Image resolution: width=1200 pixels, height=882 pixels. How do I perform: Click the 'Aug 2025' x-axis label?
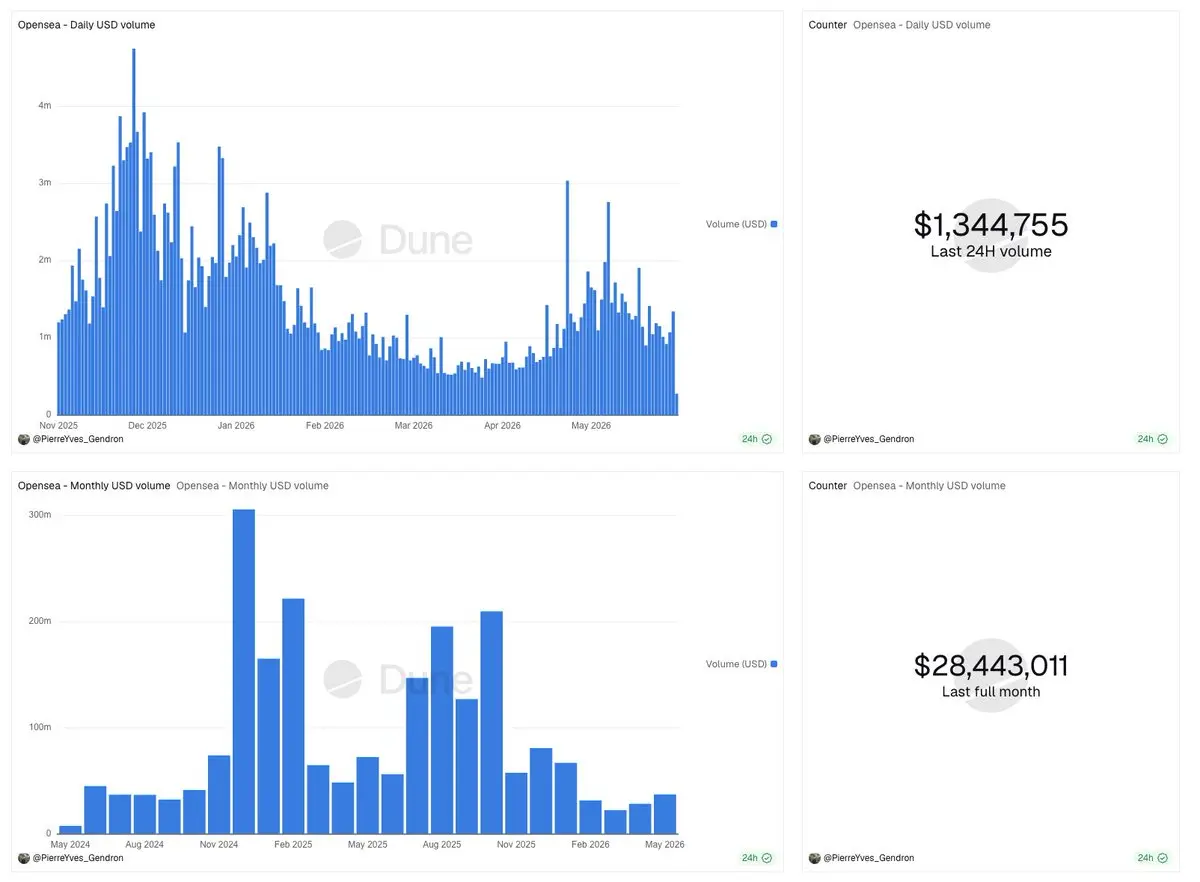coord(442,845)
